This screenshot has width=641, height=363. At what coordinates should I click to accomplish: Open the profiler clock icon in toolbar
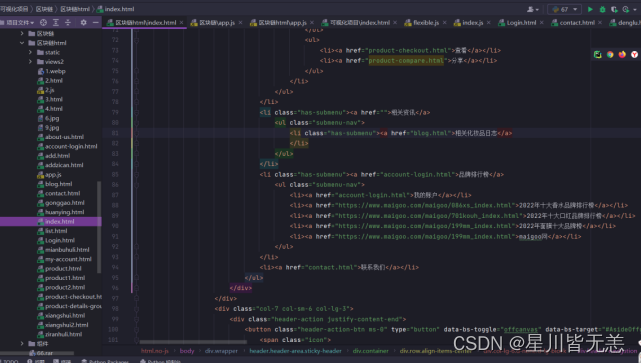[626, 9]
